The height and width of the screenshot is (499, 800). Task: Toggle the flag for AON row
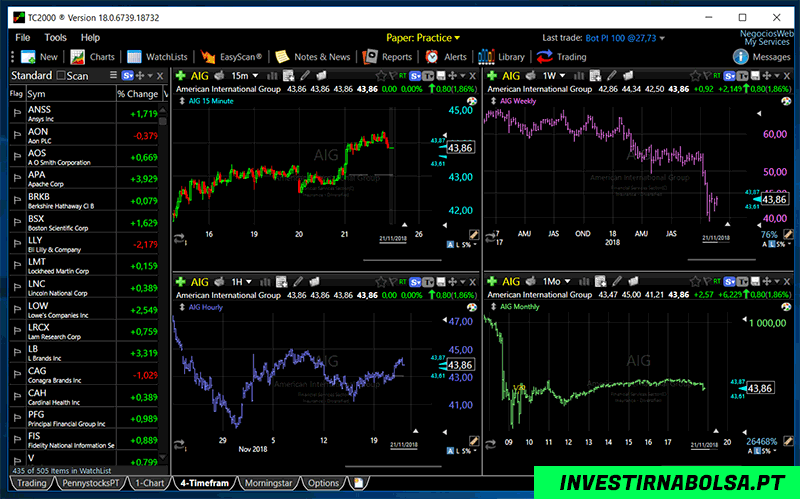[x=17, y=135]
